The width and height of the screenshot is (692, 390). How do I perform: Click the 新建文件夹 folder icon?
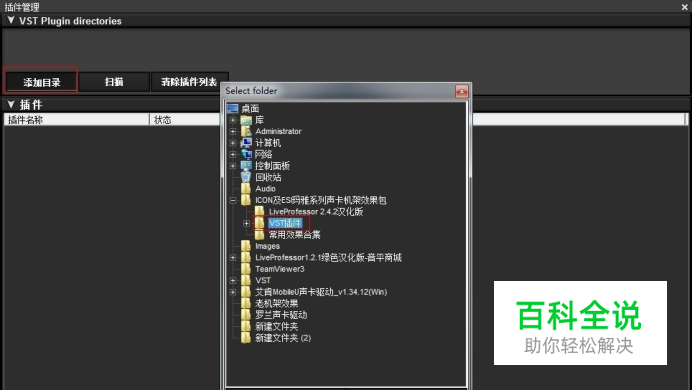tap(246, 326)
